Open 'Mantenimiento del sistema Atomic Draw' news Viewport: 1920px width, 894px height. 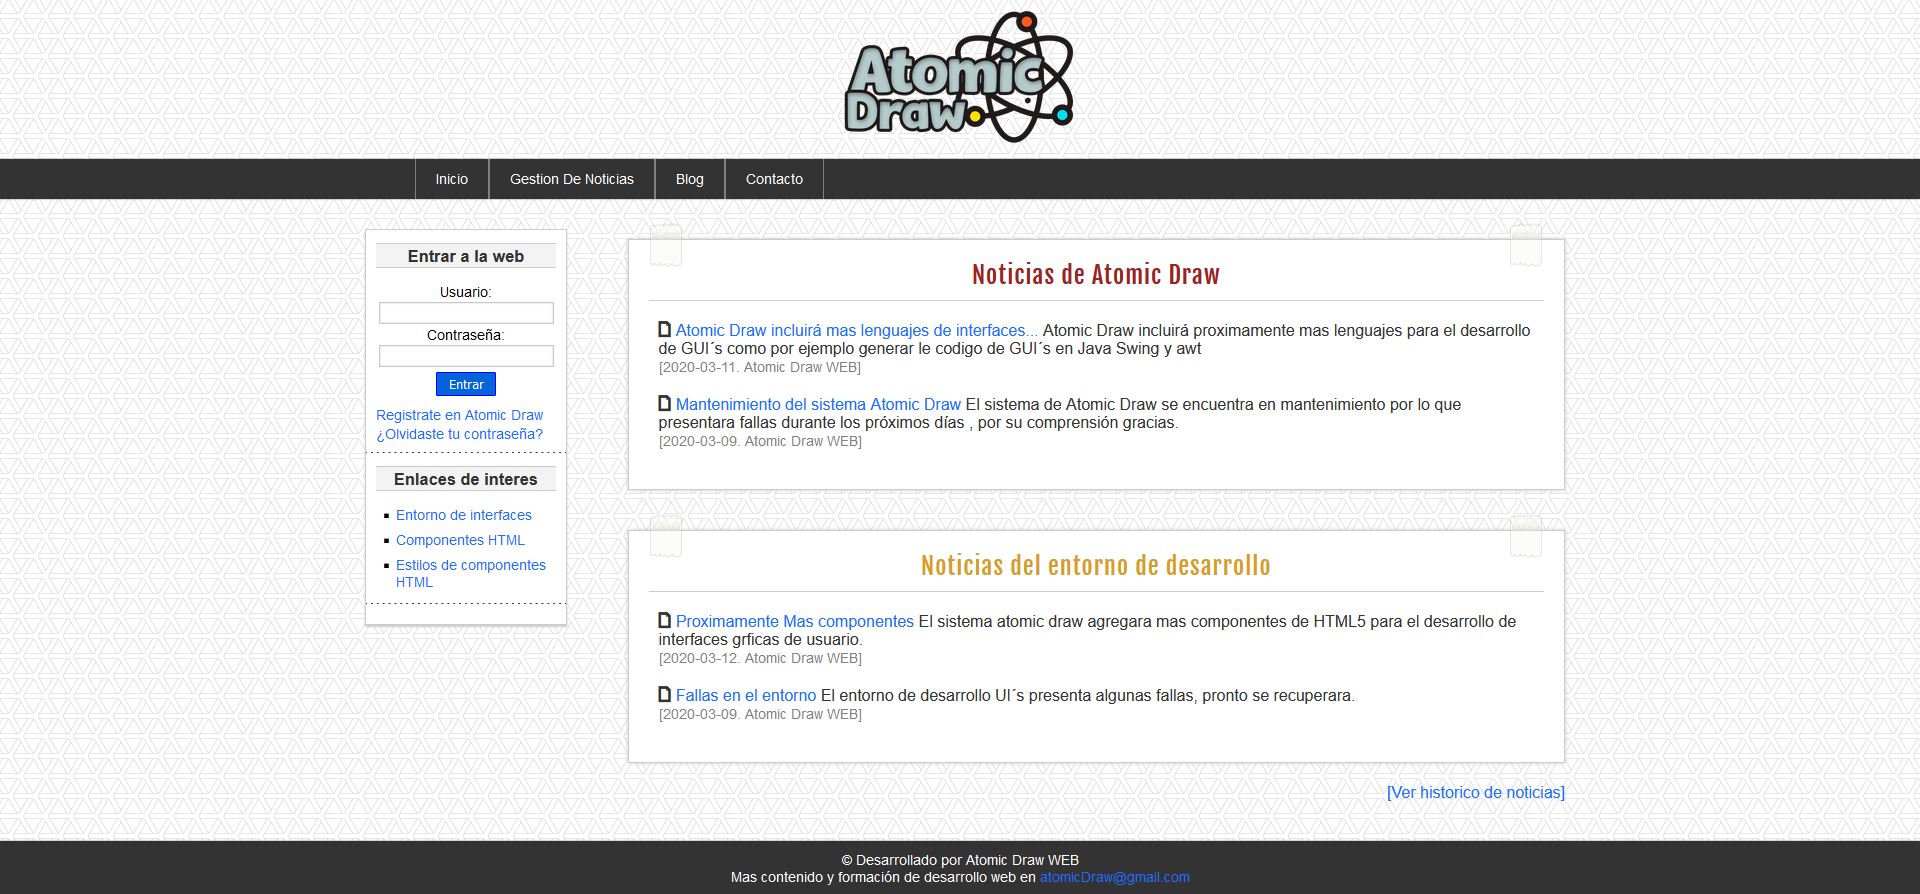(818, 404)
